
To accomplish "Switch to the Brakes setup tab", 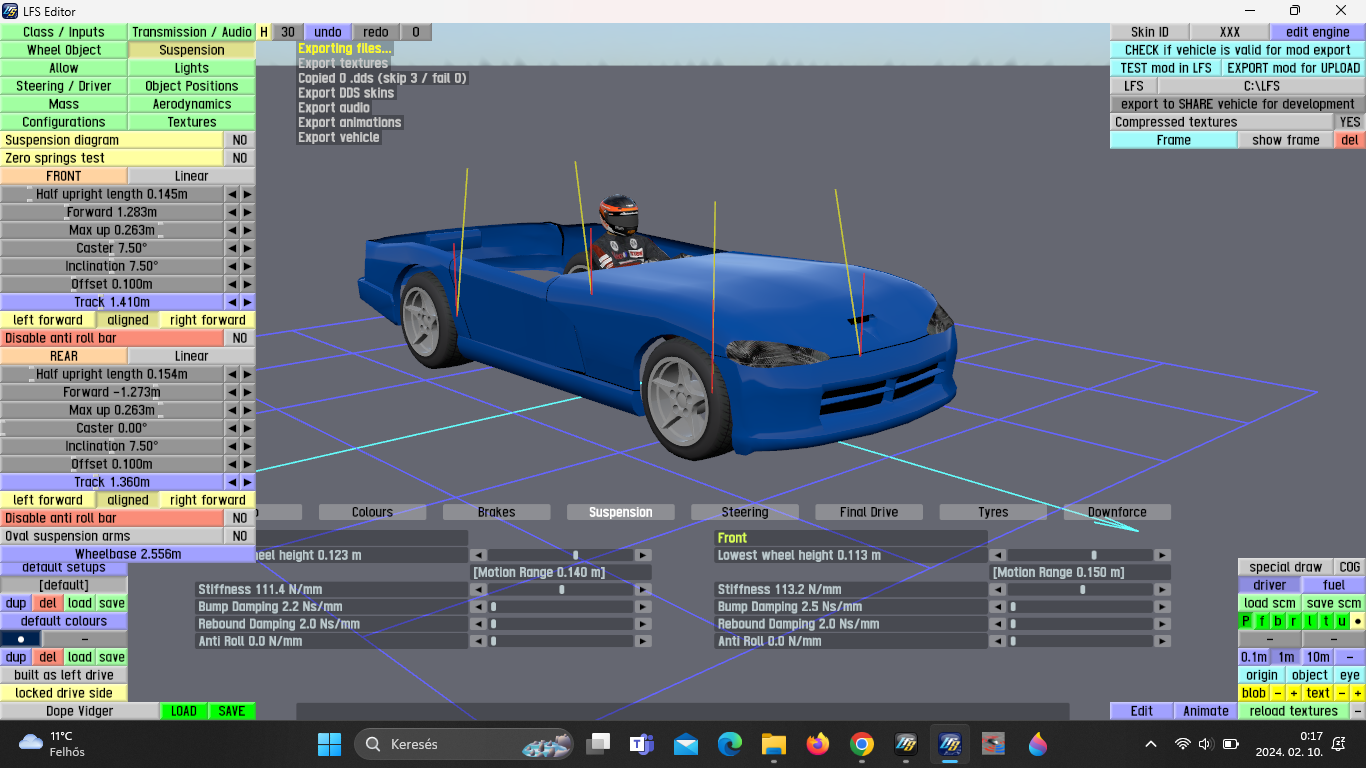I will coord(497,512).
